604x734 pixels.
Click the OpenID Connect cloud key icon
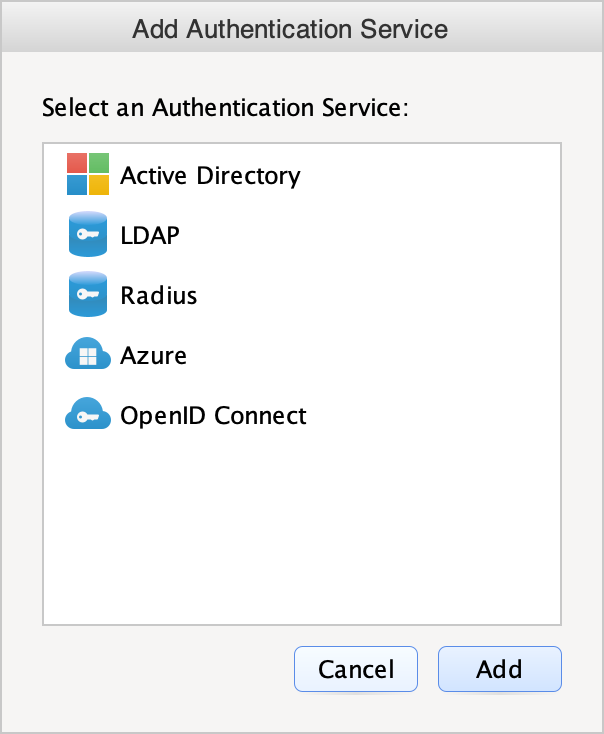(x=88, y=413)
